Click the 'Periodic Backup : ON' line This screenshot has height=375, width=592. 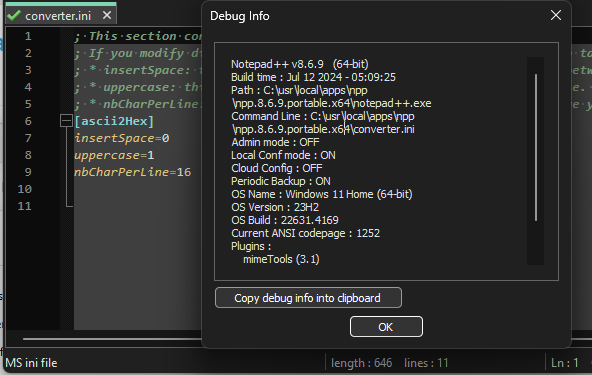coord(281,181)
